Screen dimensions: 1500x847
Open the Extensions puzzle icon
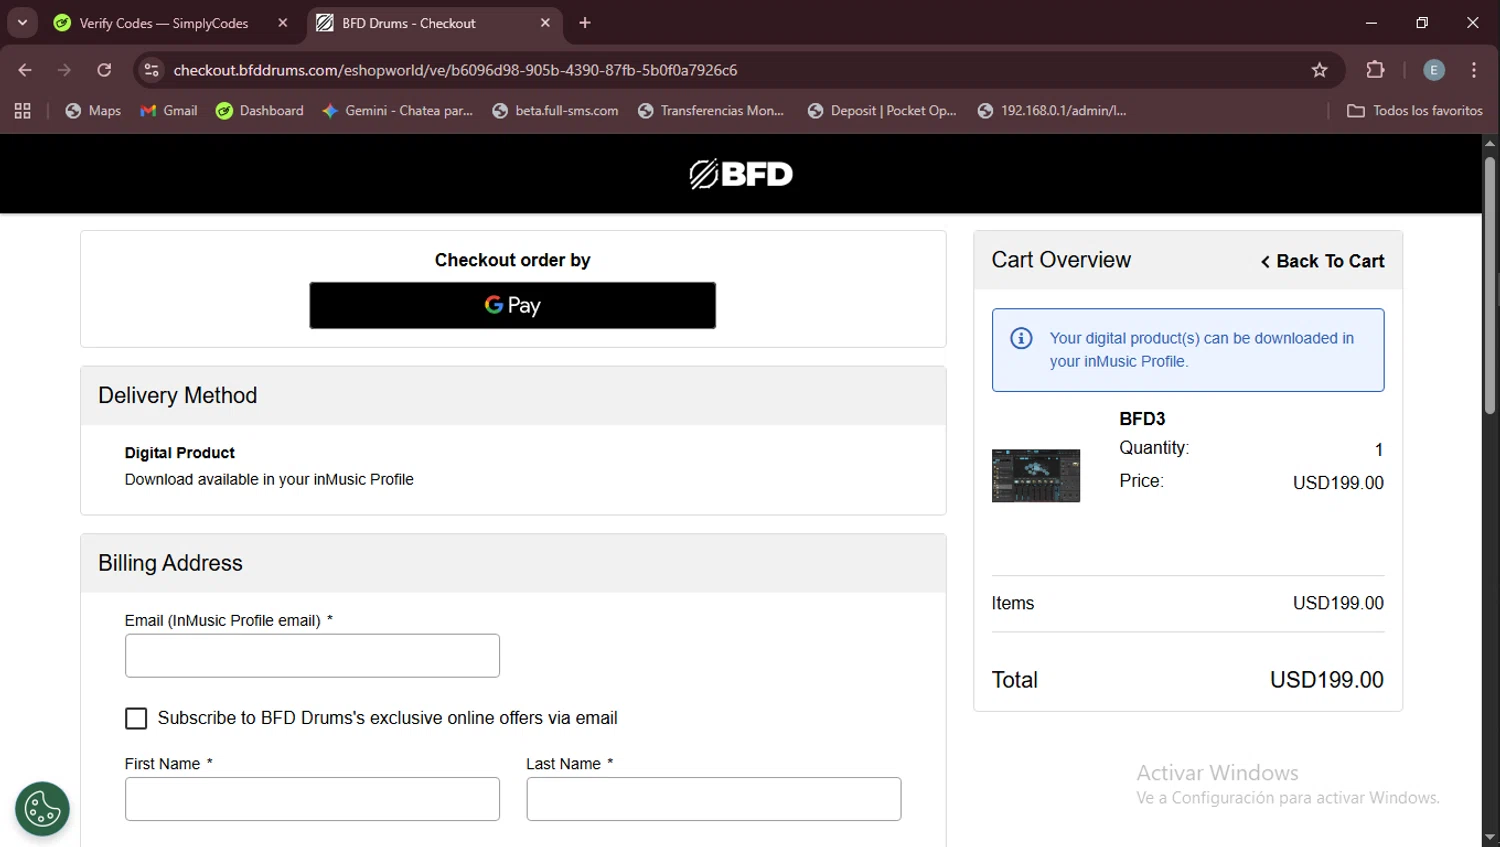coord(1376,70)
